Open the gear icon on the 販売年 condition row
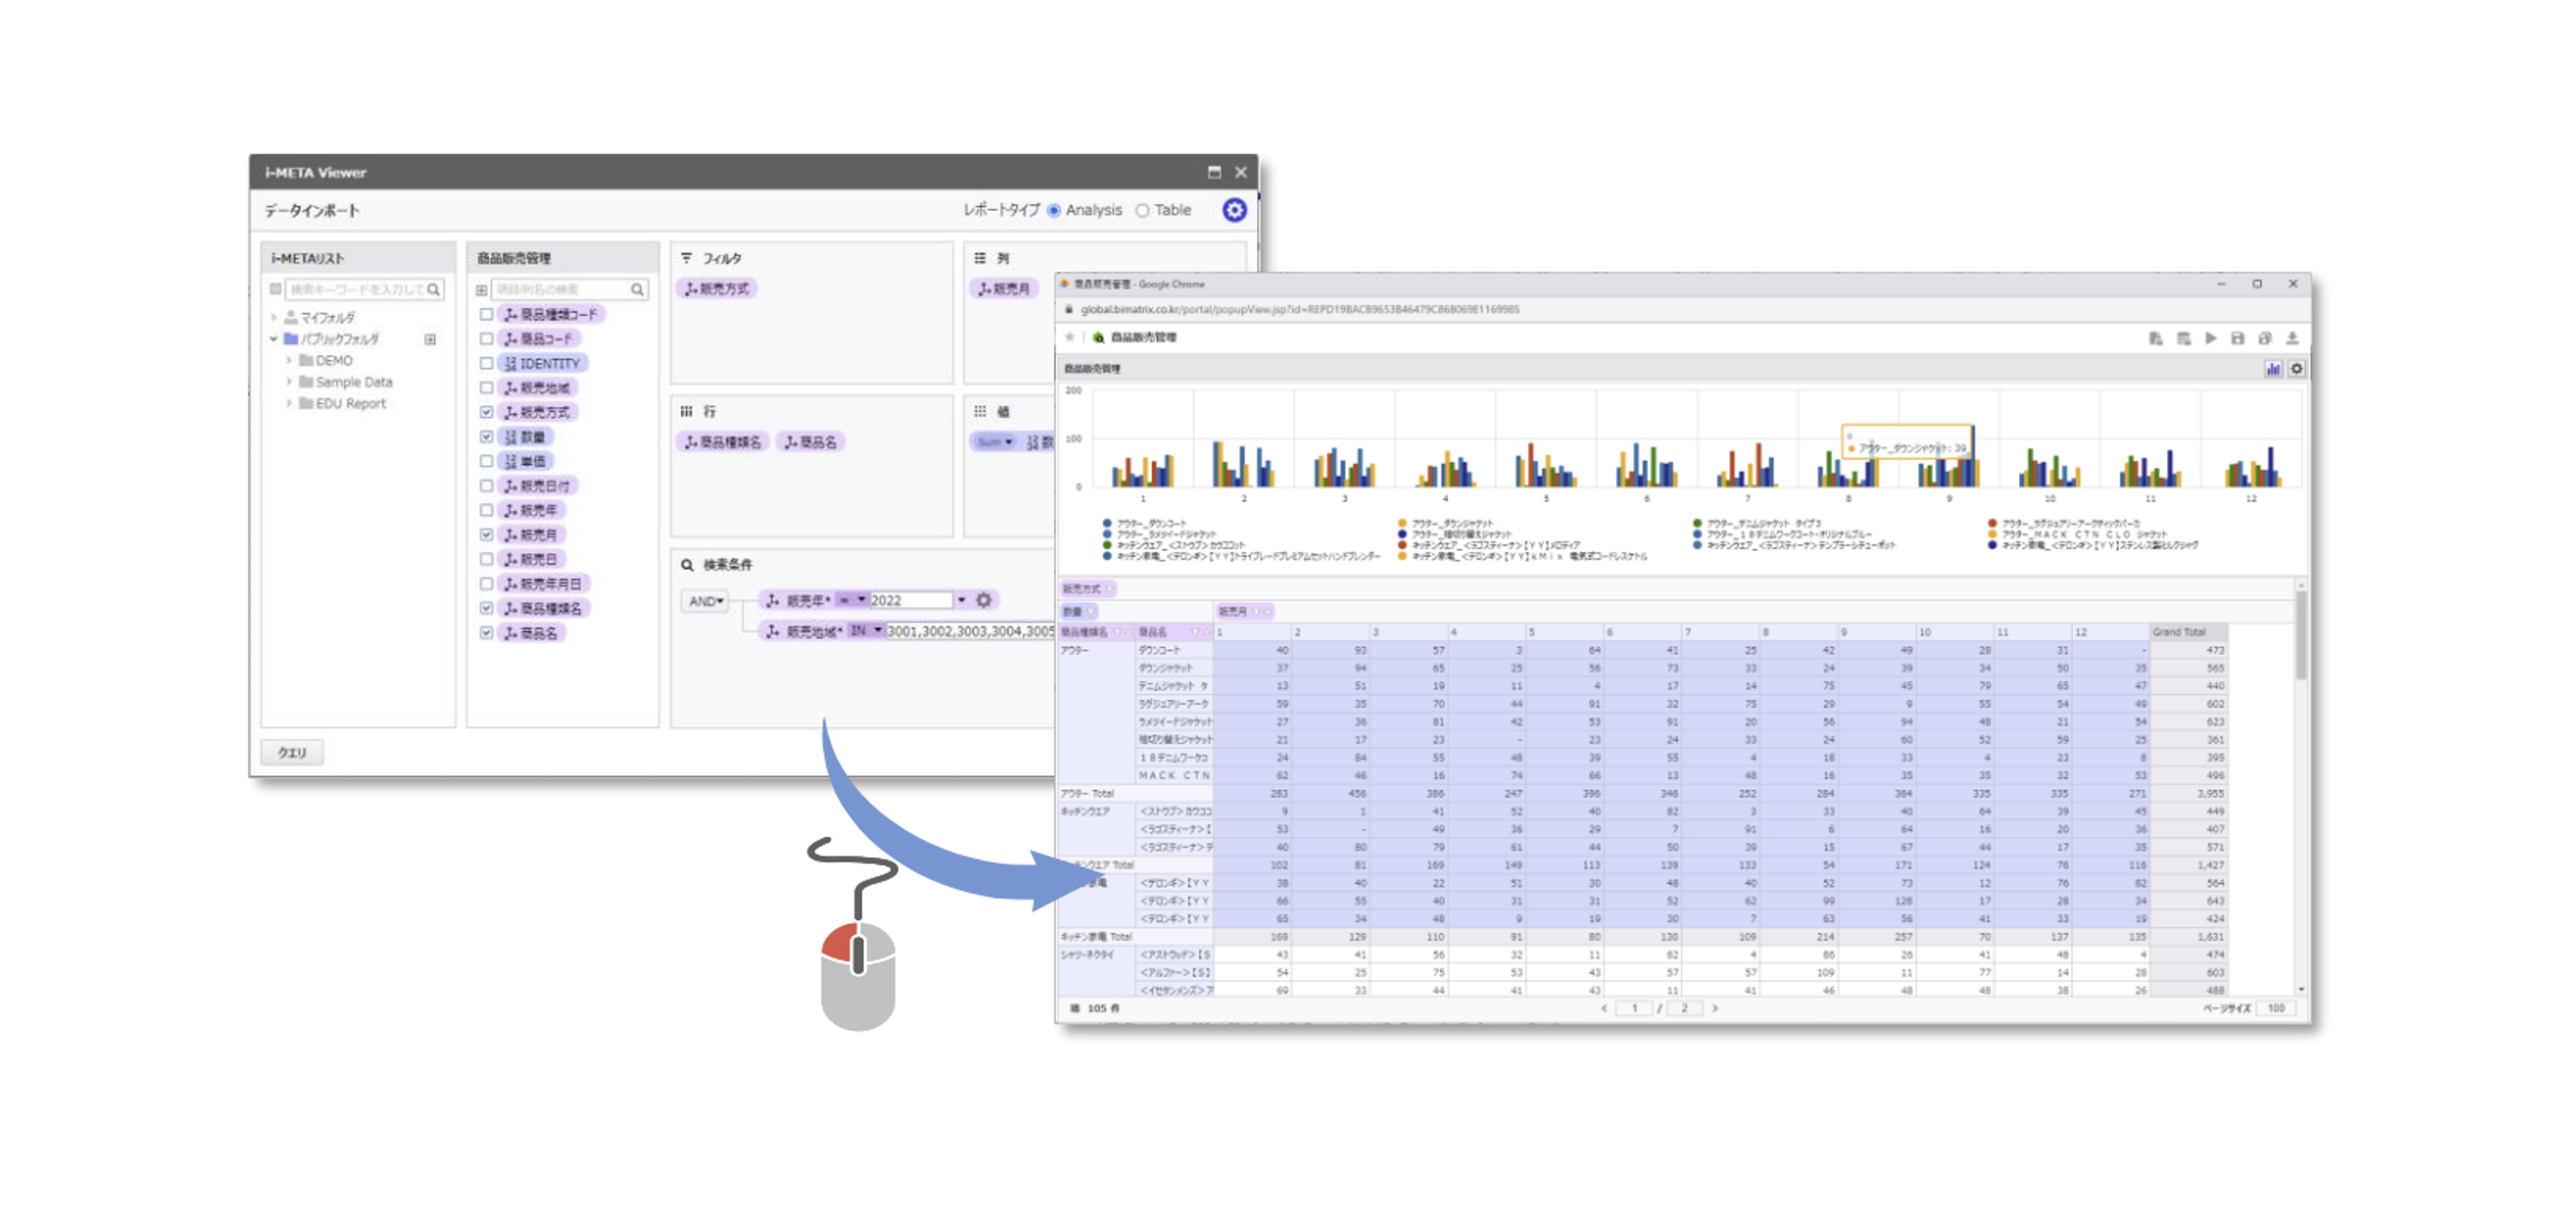The height and width of the screenshot is (1227, 2576). click(x=984, y=600)
